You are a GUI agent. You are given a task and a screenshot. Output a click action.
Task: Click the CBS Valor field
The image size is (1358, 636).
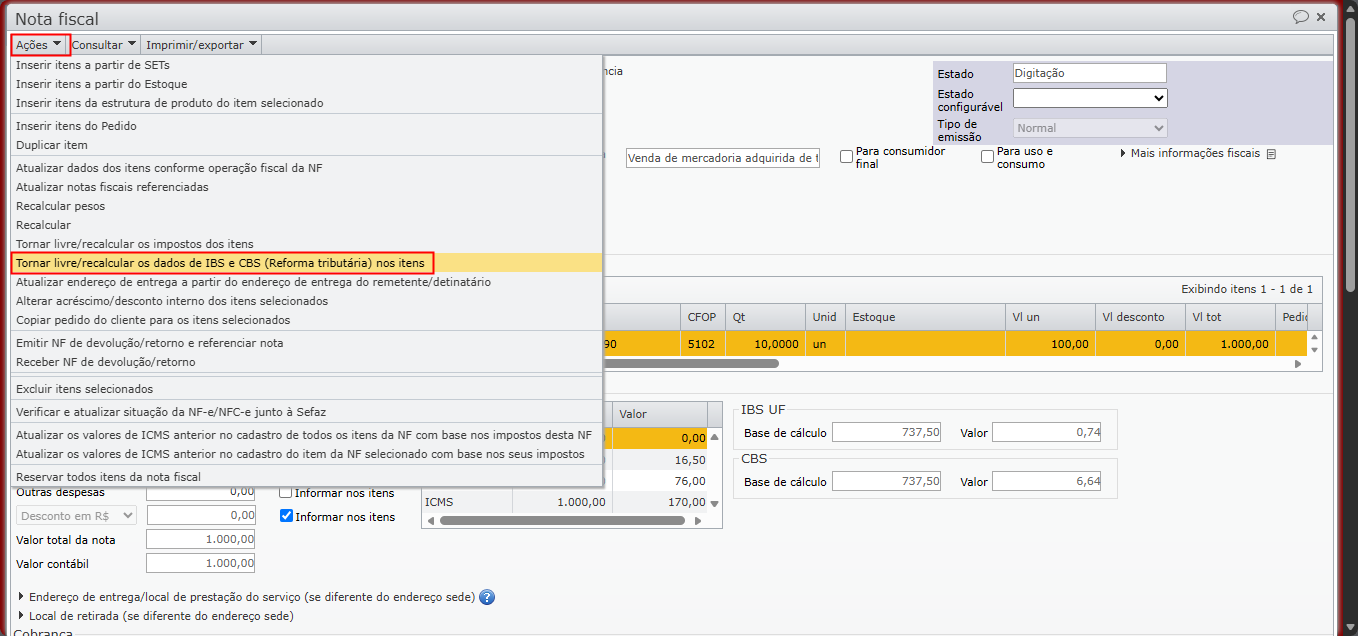1048,481
